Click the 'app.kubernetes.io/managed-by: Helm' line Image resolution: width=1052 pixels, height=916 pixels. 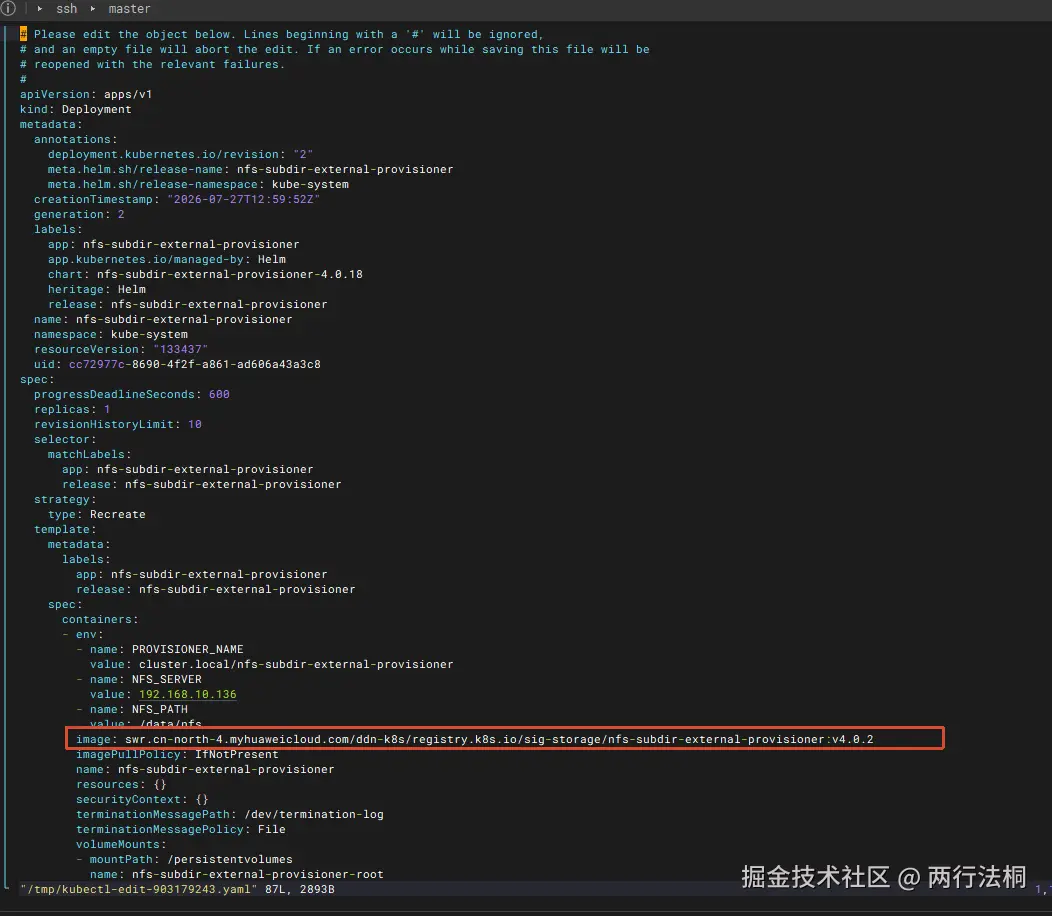(x=166, y=260)
